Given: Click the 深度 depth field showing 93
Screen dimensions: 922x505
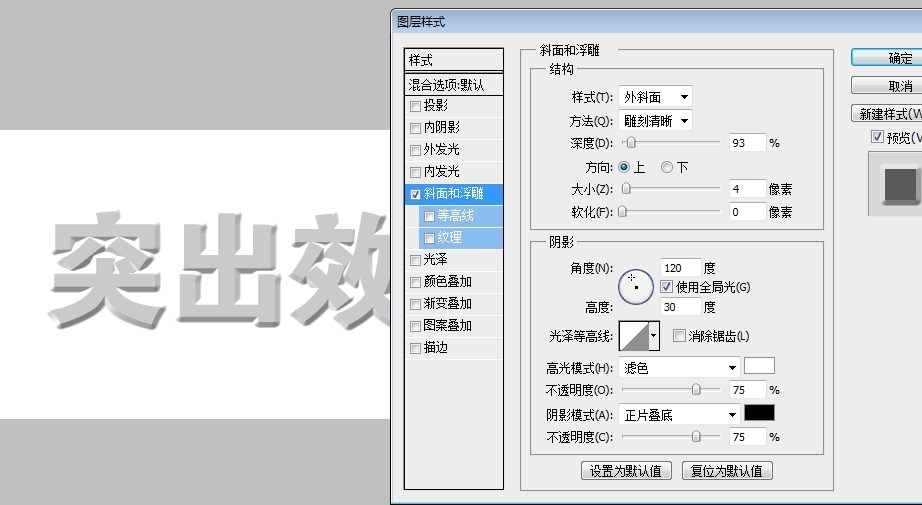Looking at the screenshot, I should pyautogui.click(x=747, y=143).
